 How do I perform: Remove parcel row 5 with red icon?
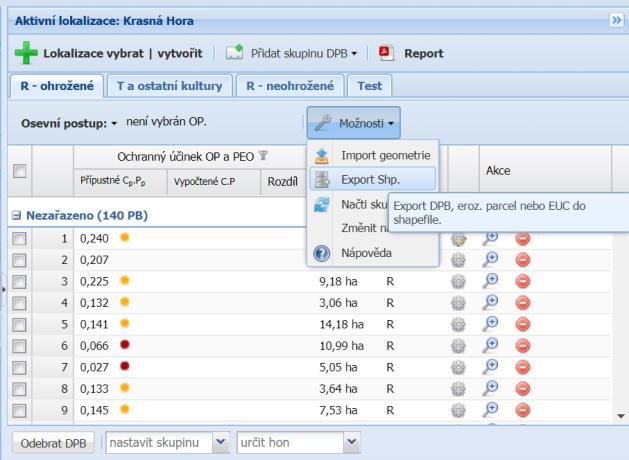coord(523,324)
